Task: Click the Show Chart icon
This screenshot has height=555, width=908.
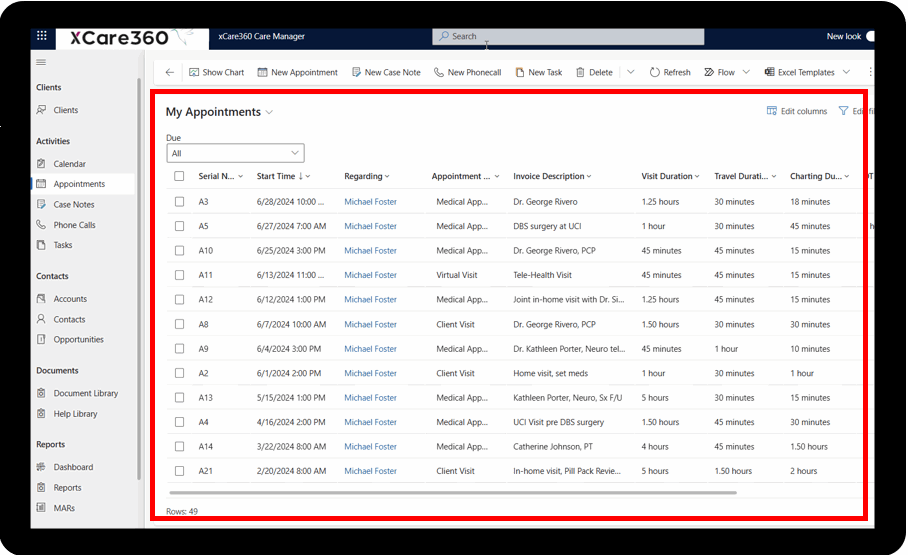Action: (194, 72)
